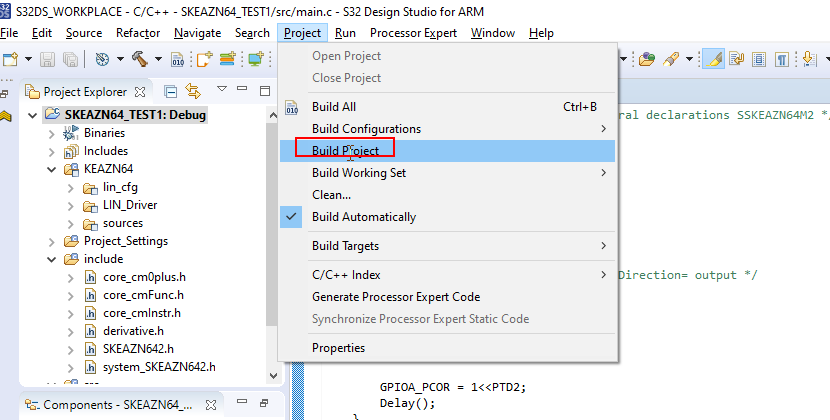Open the flashlight Search dropdown arrow
This screenshot has height=420, width=830.
click(689, 59)
